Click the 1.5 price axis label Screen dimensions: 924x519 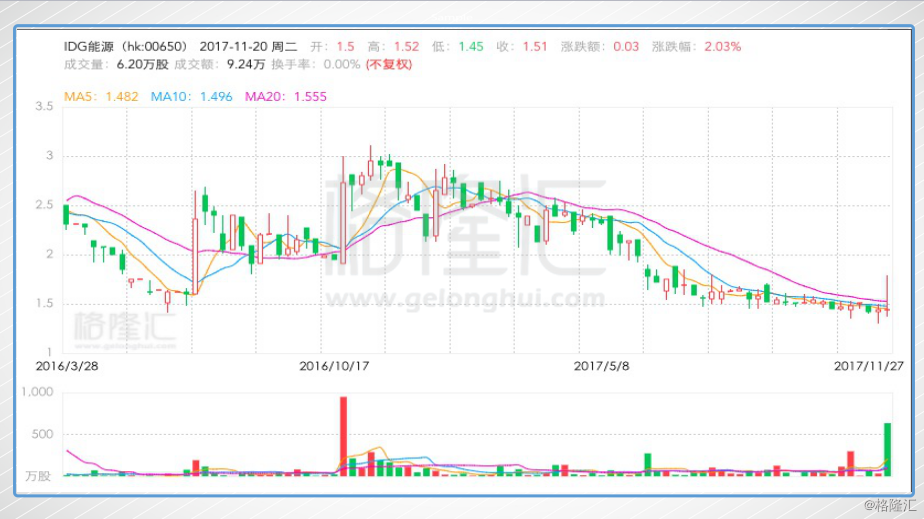pos(44,303)
